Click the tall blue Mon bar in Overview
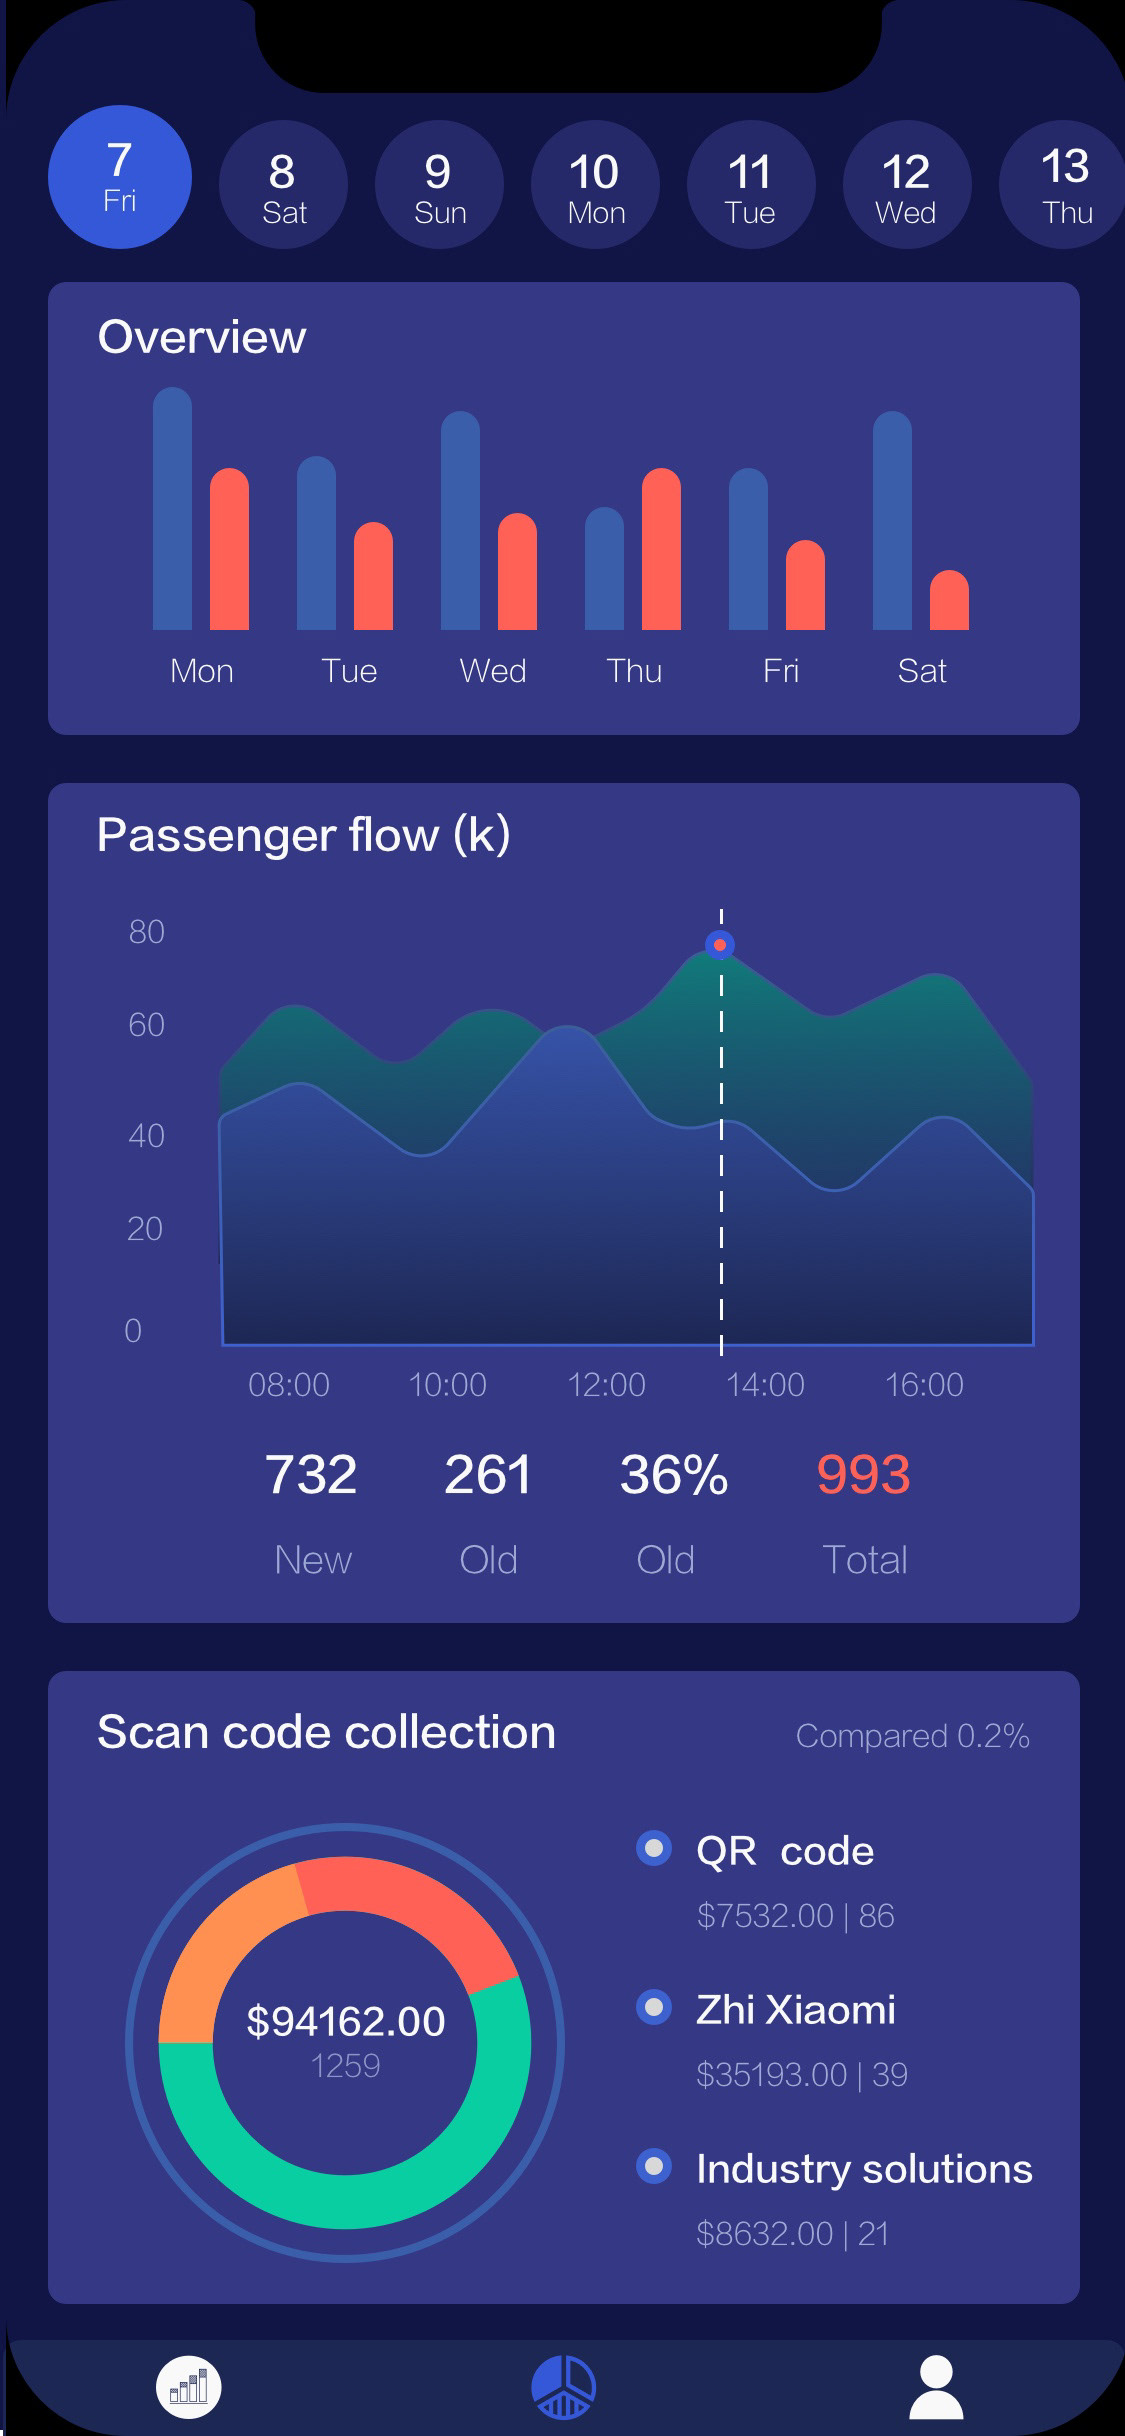Screen dimensions: 1125x2436 [172, 510]
